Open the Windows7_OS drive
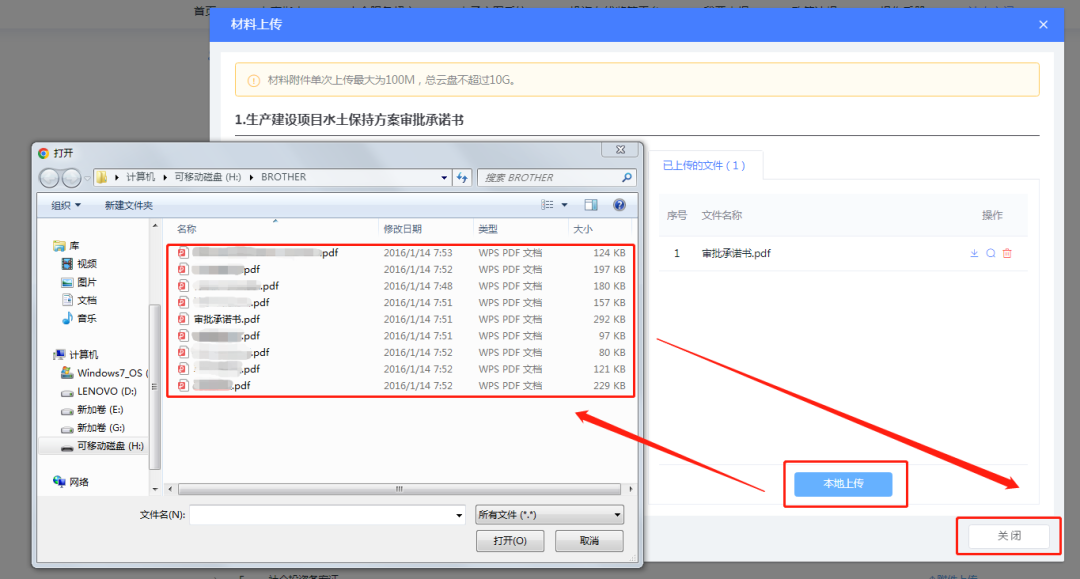This screenshot has height=579, width=1080. (104, 372)
